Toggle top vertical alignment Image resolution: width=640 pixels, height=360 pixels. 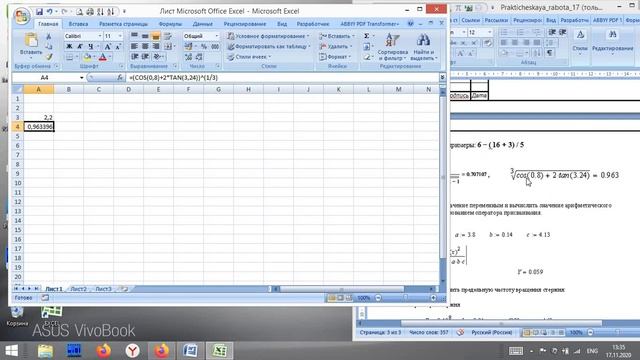click(134, 36)
